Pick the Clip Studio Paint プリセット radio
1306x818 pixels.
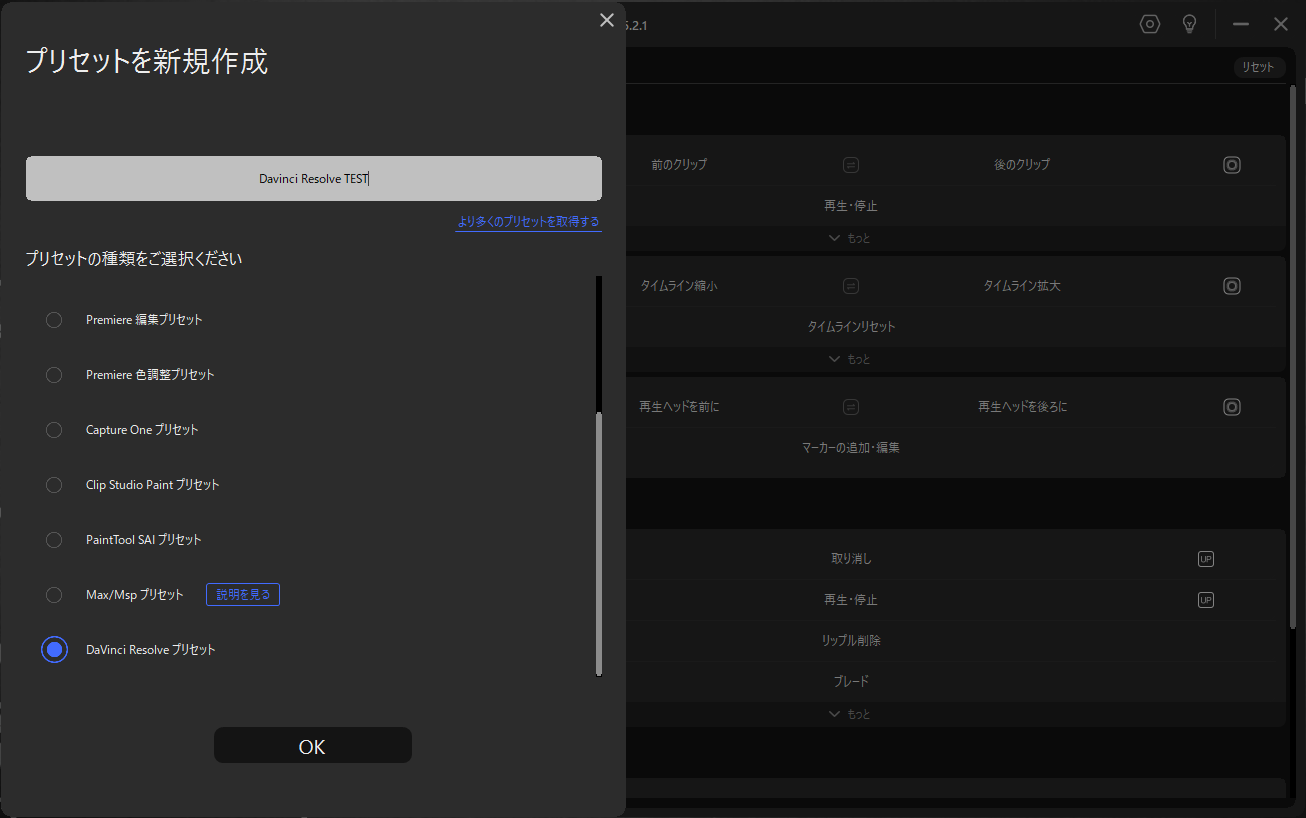[54, 485]
